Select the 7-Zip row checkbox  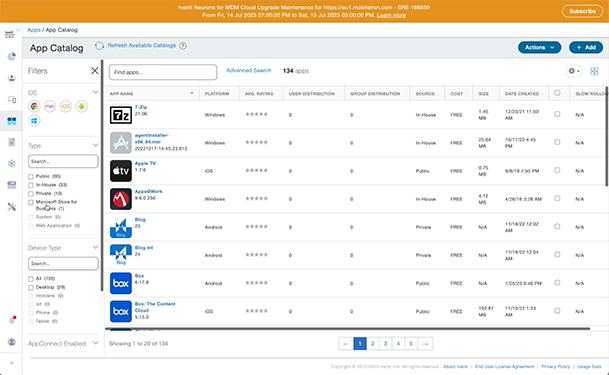(557, 114)
